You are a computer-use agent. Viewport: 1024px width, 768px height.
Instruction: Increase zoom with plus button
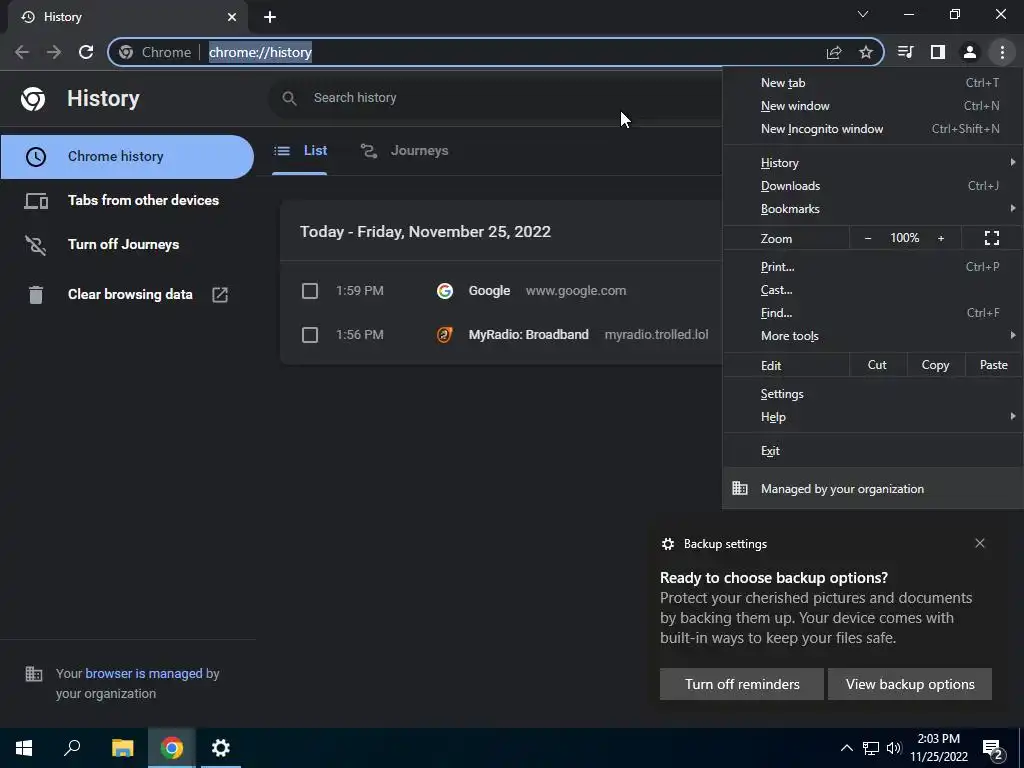[941, 238]
